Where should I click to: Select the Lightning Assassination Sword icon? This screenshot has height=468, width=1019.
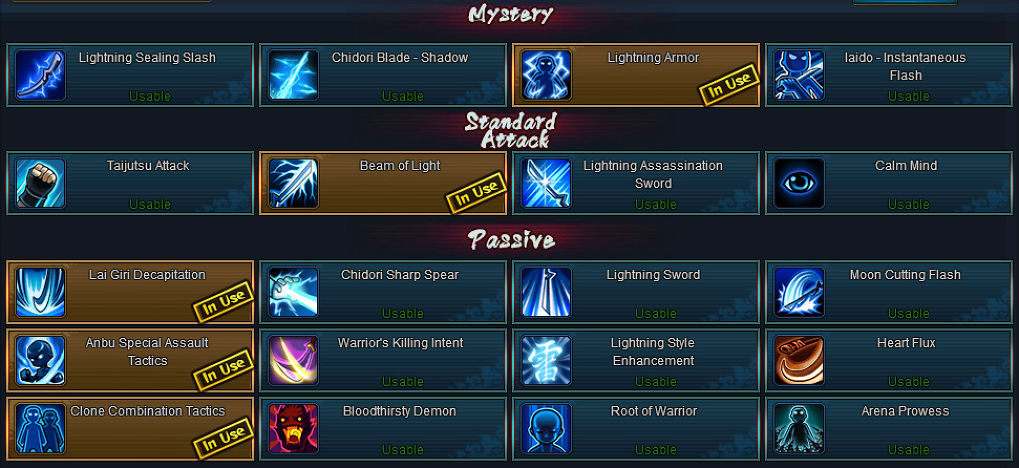click(547, 183)
